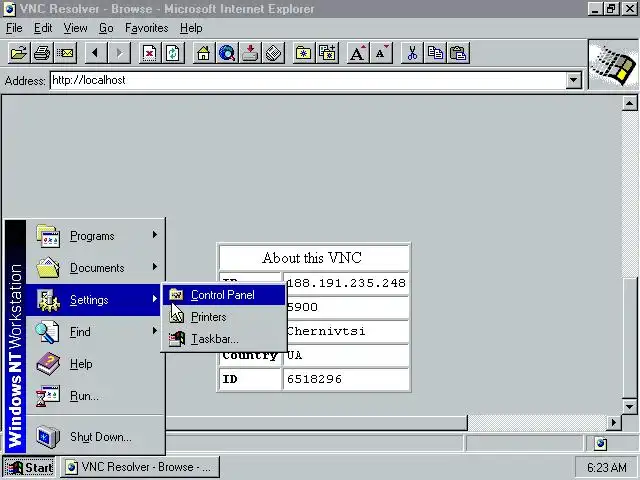Open Printers from the Settings submenu
Image resolution: width=640 pixels, height=480 pixels.
[x=224, y=317]
